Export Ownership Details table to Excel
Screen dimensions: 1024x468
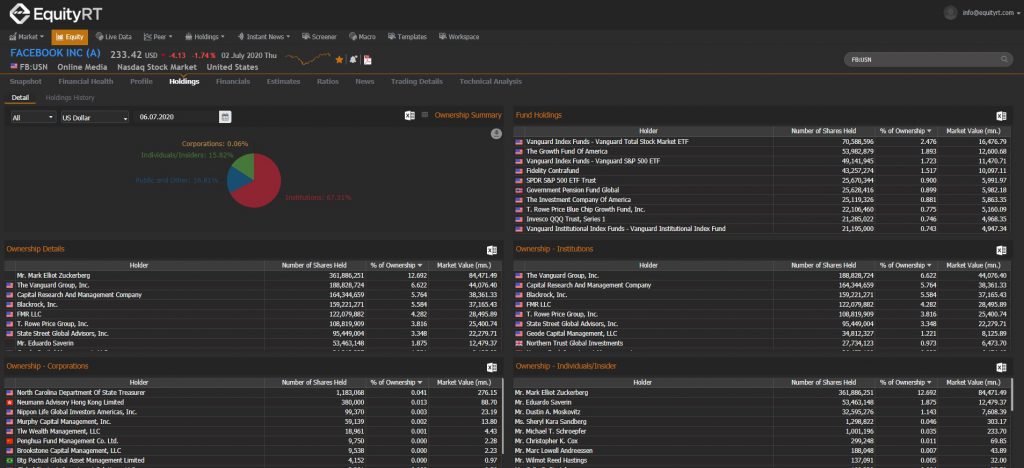(492, 250)
